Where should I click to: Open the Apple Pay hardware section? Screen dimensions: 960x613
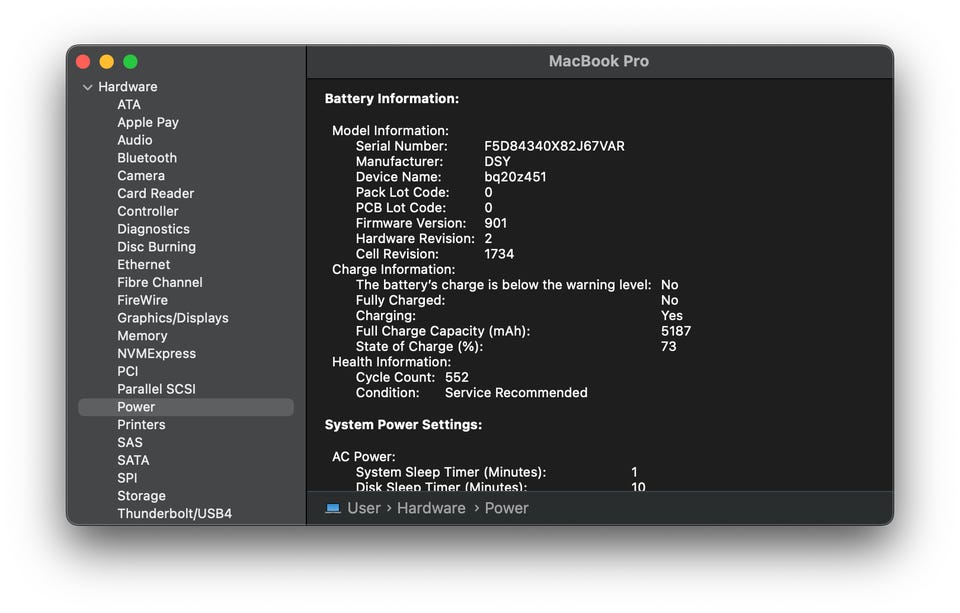pos(148,122)
